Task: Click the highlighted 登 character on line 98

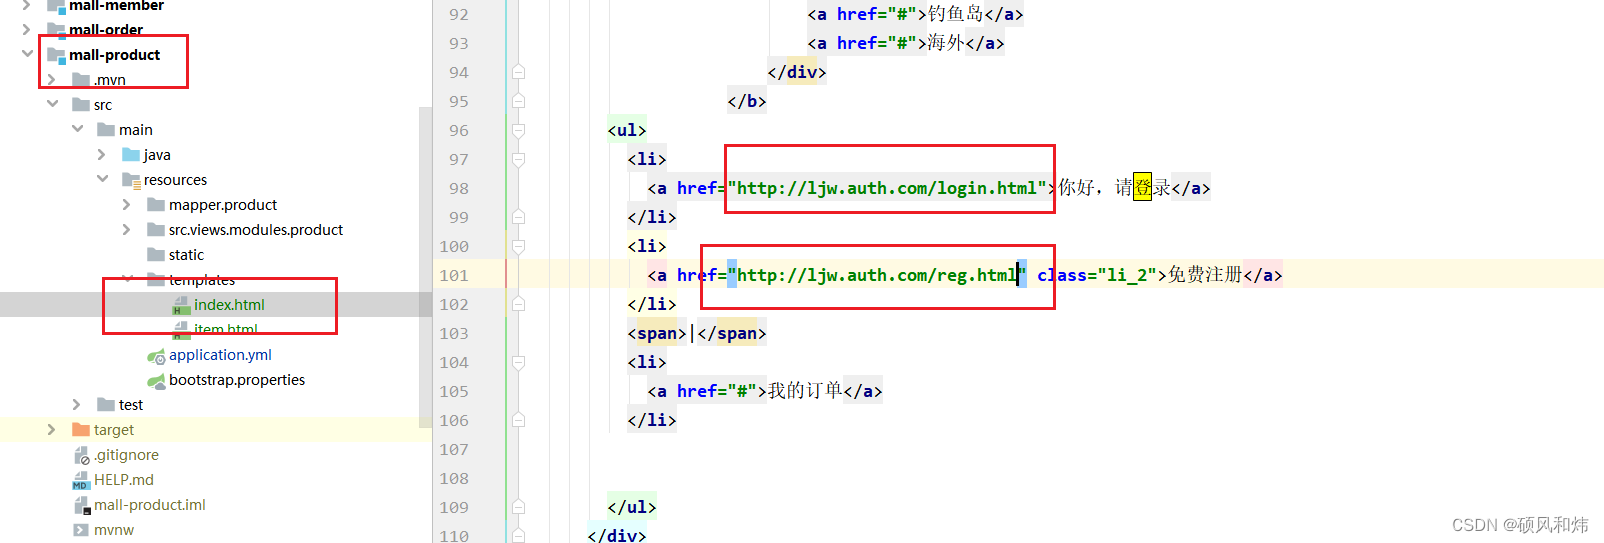Action: coord(1142,188)
